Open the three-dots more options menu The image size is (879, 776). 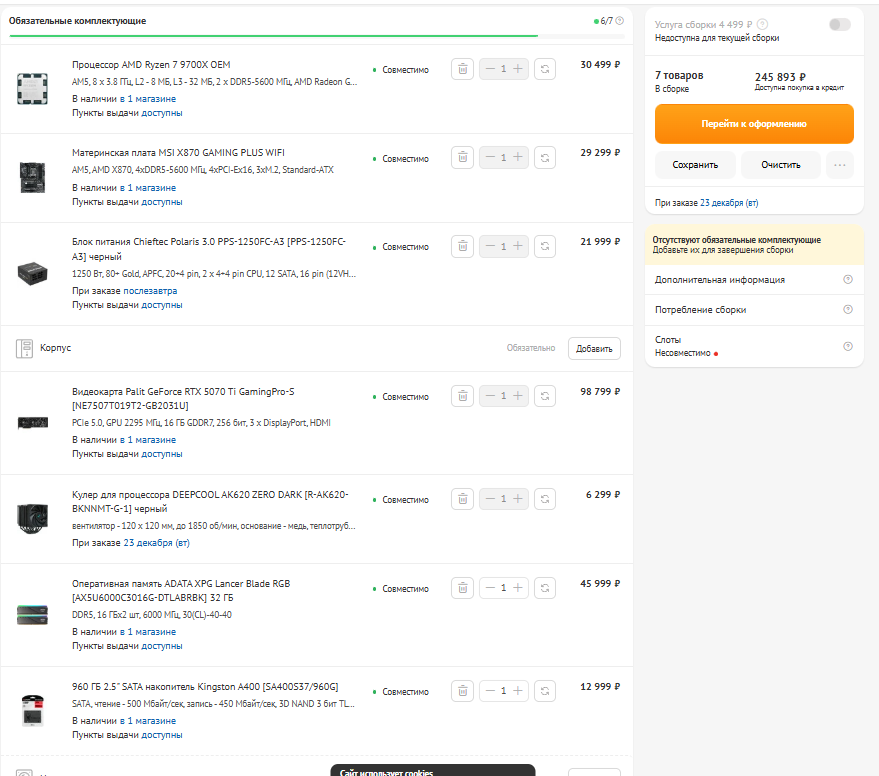pyautogui.click(x=840, y=165)
